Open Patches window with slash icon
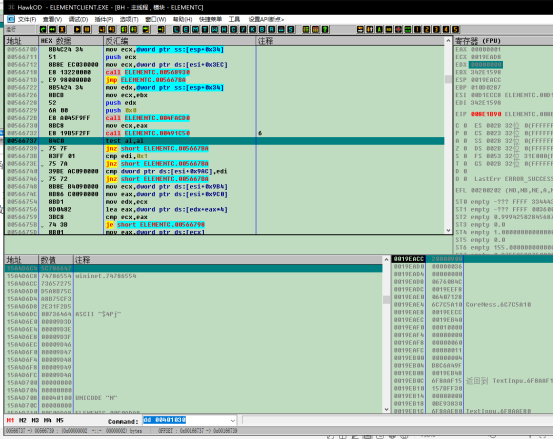553x439 pixels. (x=243, y=30)
